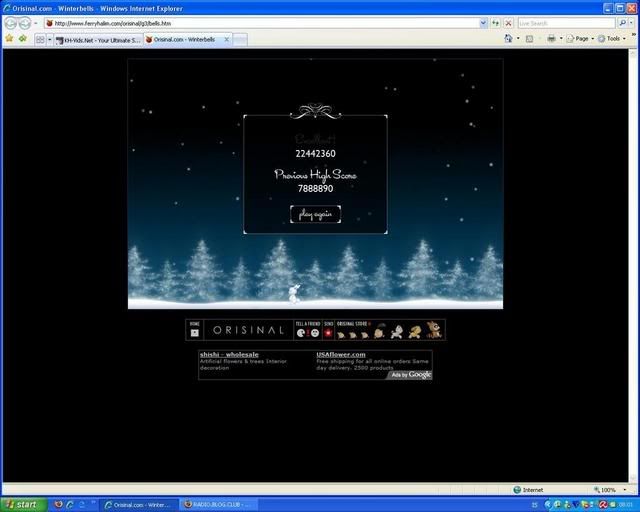Open Favorites Center star icon
The width and height of the screenshot is (640, 512).
[9, 39]
